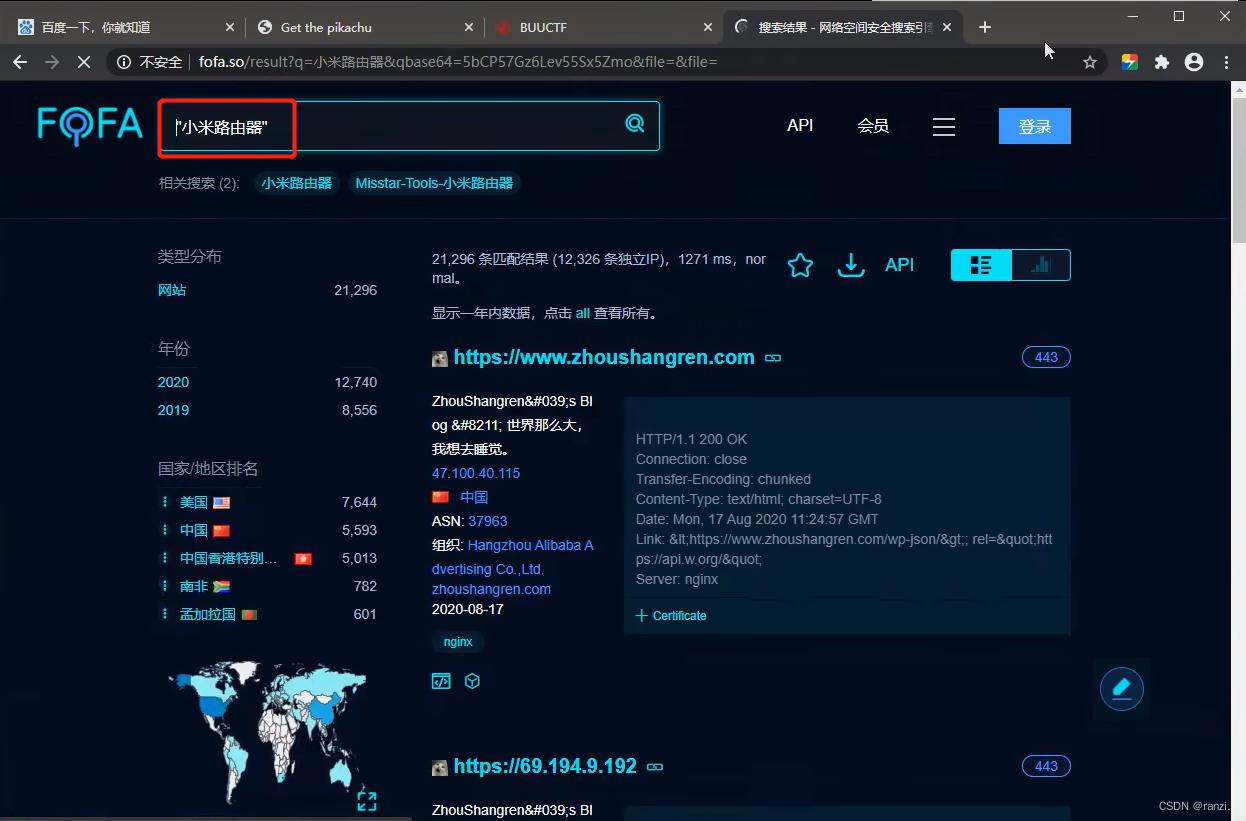1246x821 pixels.
Task: Open https://69.194.9.192 result link
Action: click(x=545, y=766)
